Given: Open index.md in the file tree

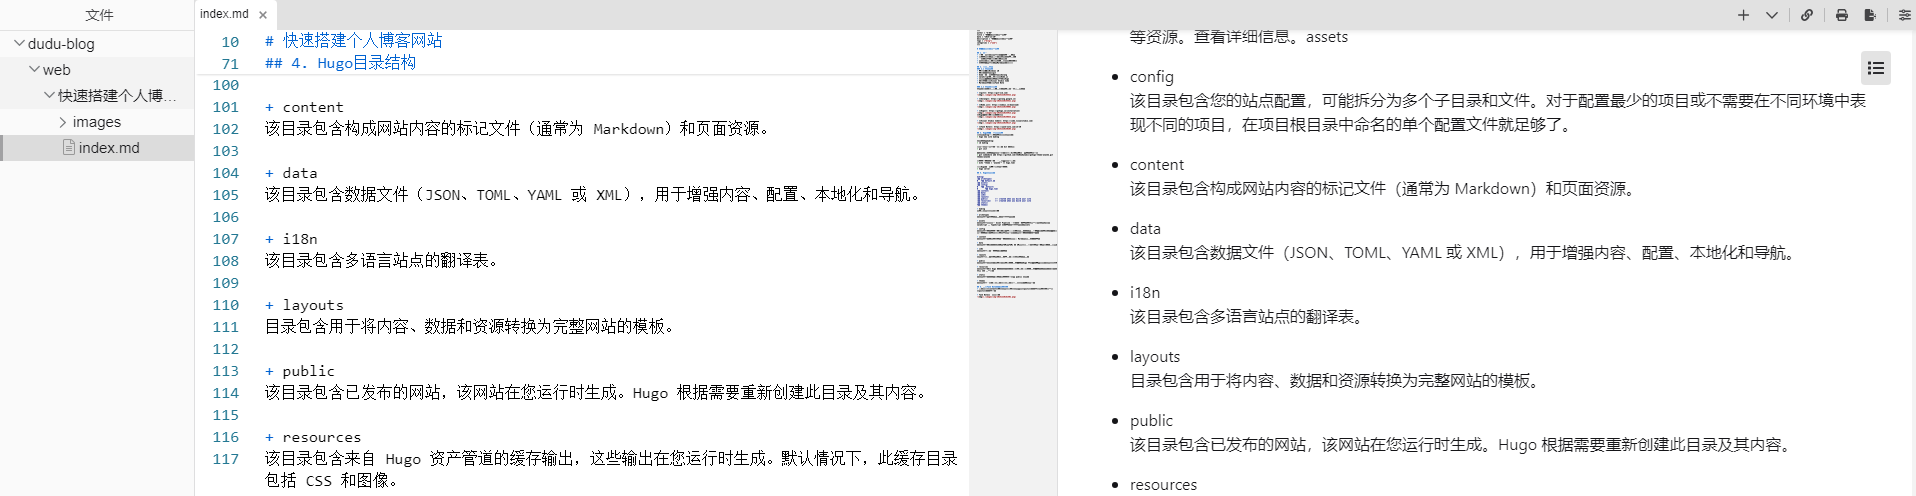Looking at the screenshot, I should tap(109, 148).
